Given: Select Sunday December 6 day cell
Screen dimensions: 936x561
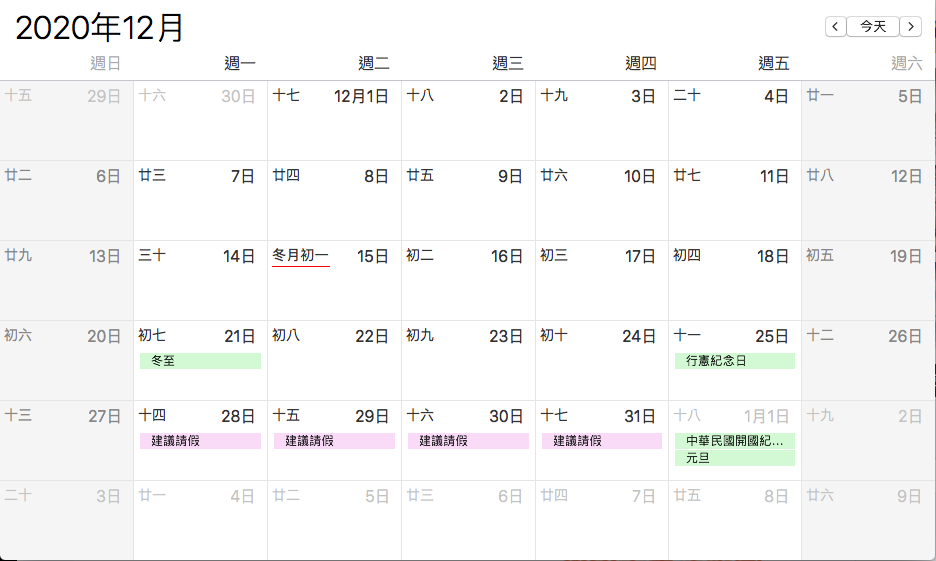Looking at the screenshot, I should click(x=66, y=201).
